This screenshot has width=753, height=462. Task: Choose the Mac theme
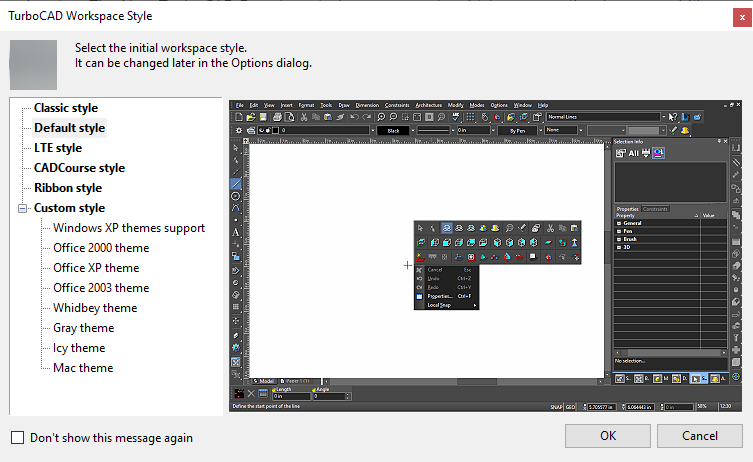point(83,368)
